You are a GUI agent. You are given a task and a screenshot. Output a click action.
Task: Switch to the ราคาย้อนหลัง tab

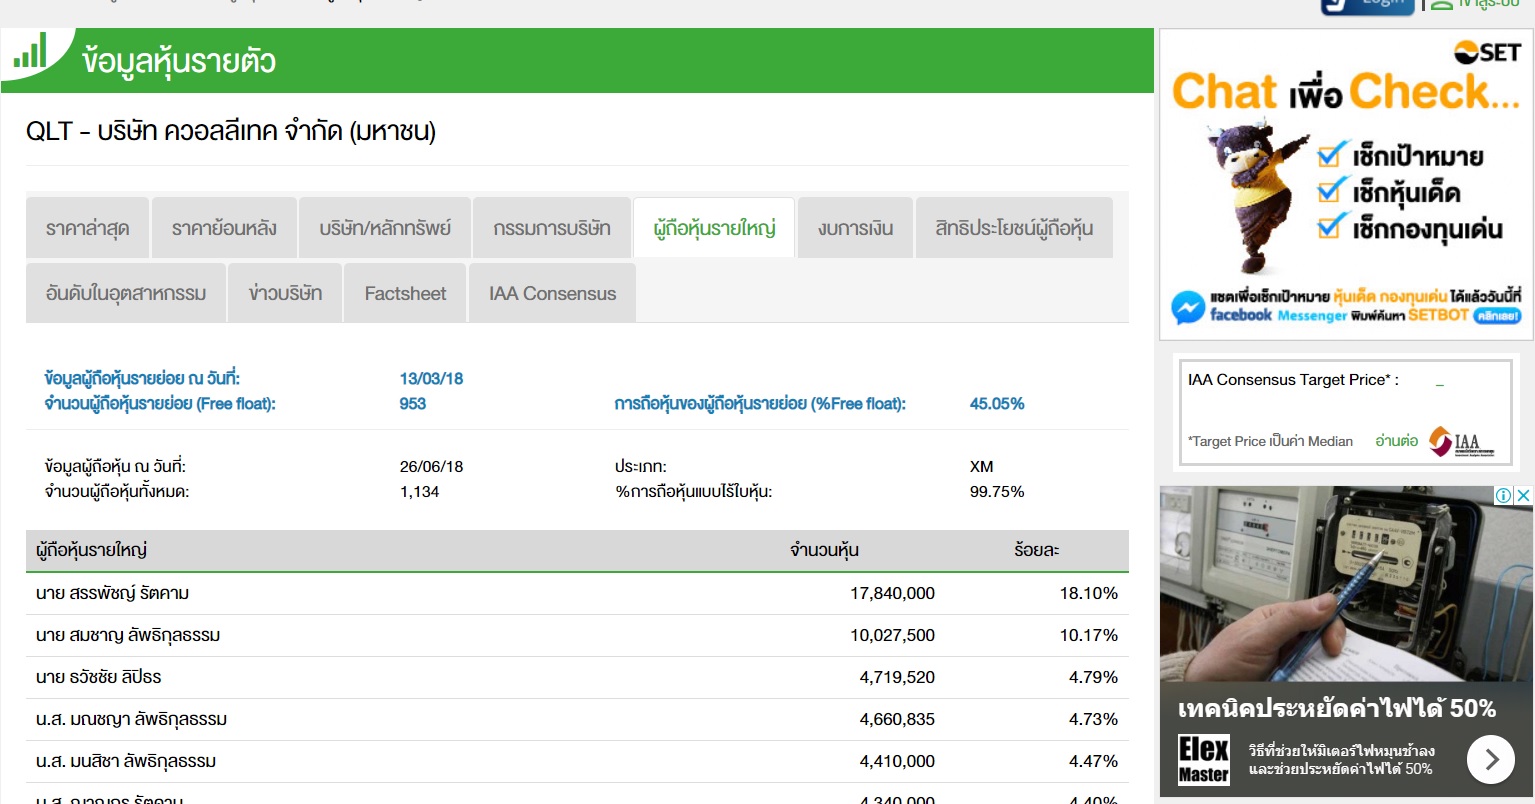pyautogui.click(x=224, y=228)
